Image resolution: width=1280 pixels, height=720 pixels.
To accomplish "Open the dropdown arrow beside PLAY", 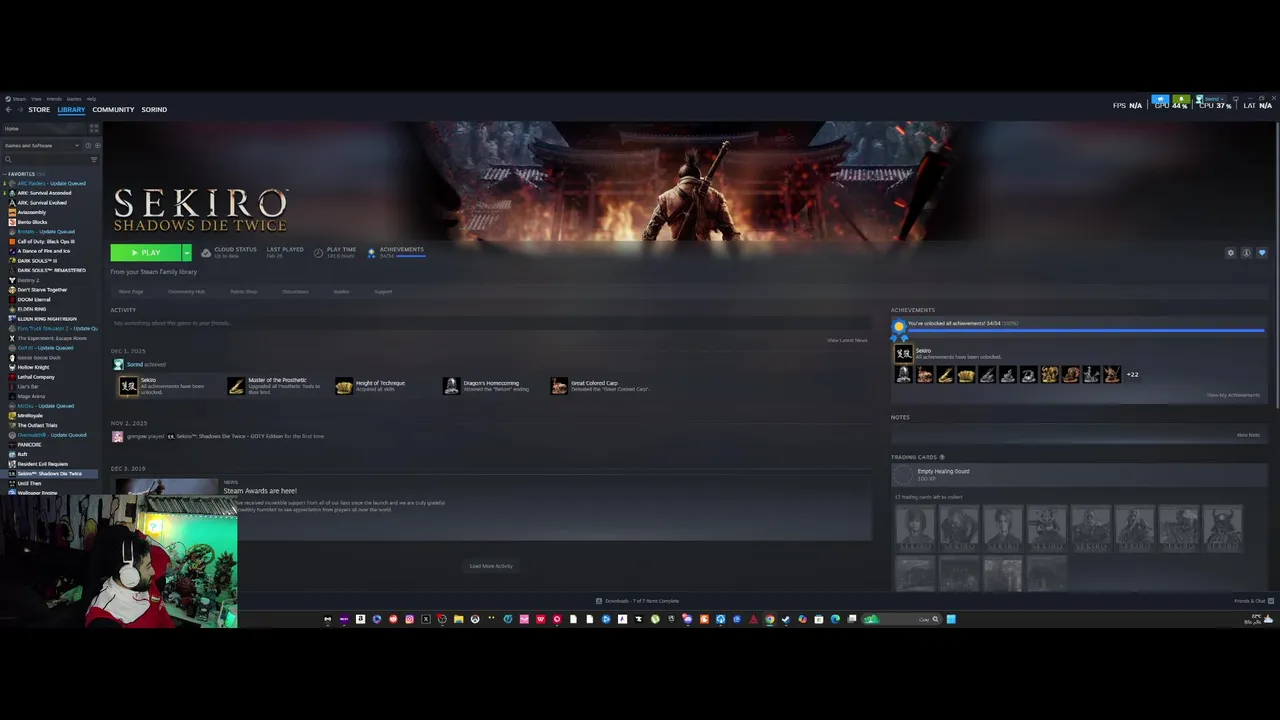I will coord(186,253).
